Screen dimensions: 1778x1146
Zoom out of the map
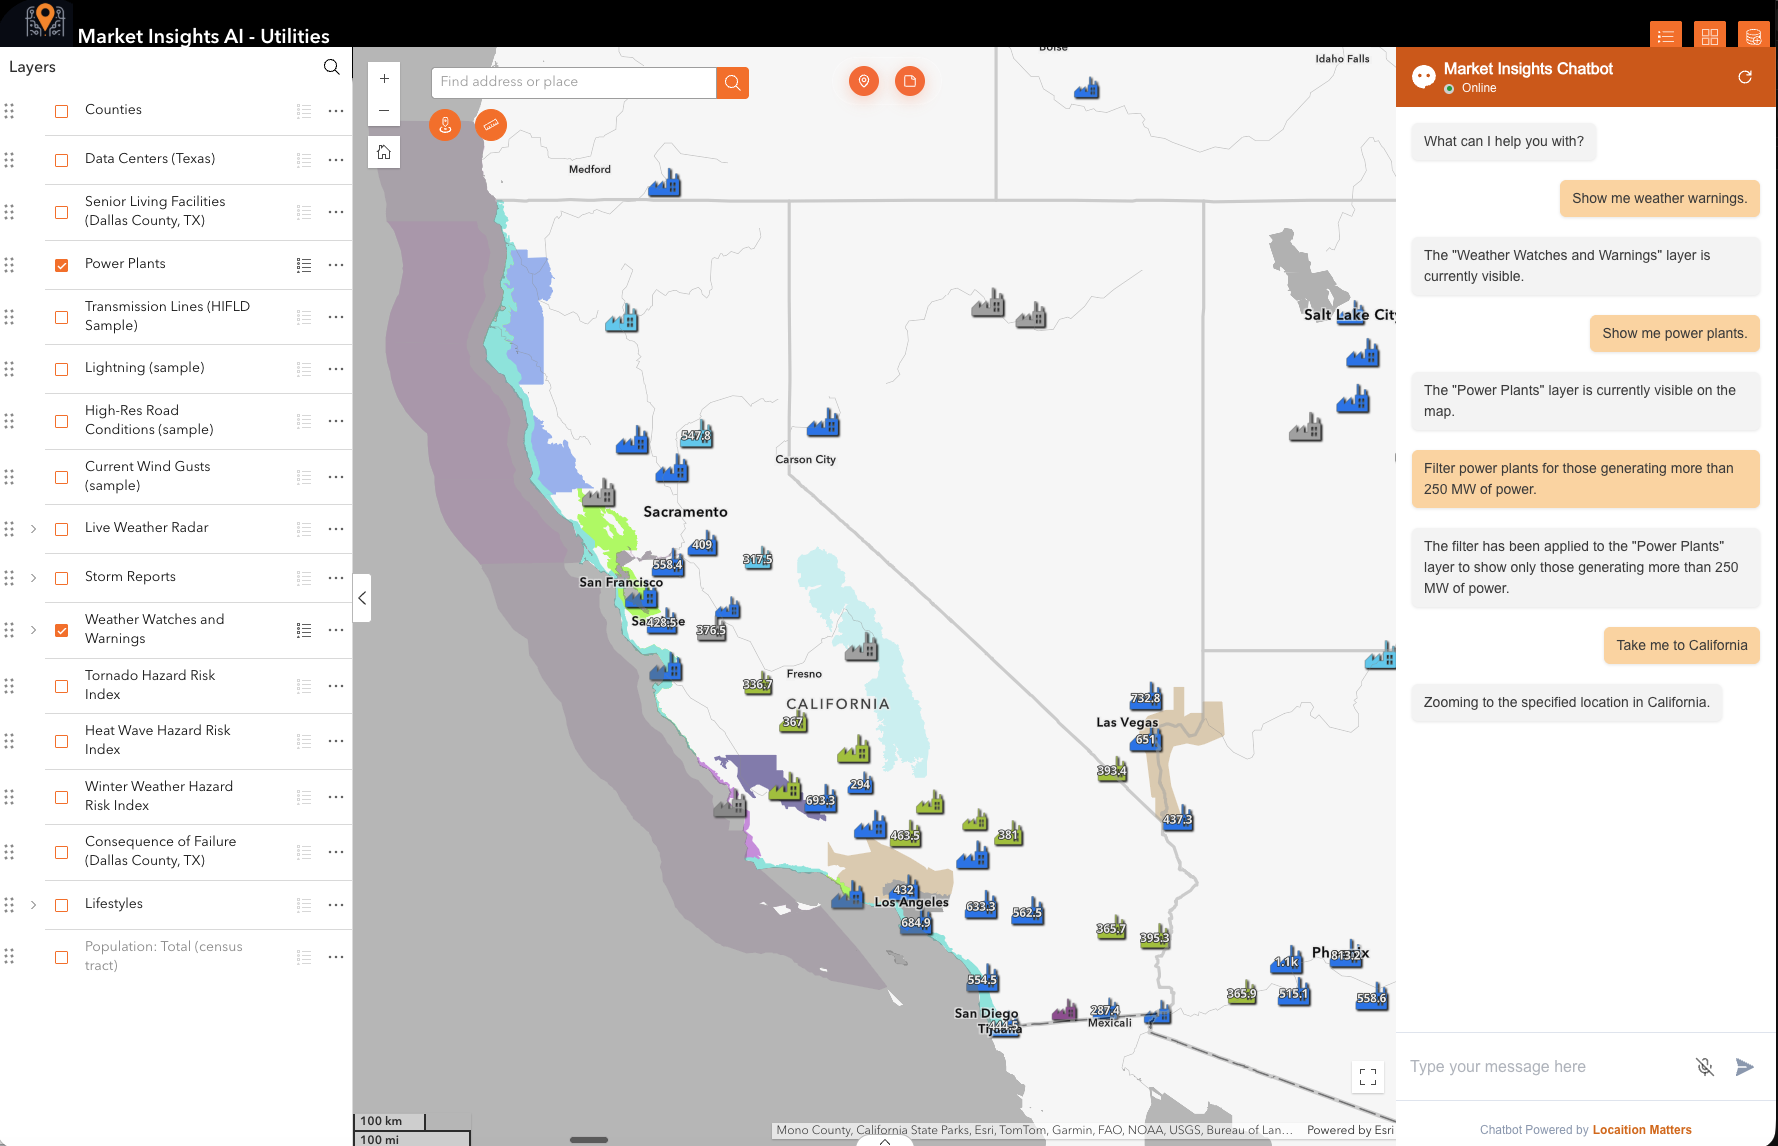pos(384,111)
